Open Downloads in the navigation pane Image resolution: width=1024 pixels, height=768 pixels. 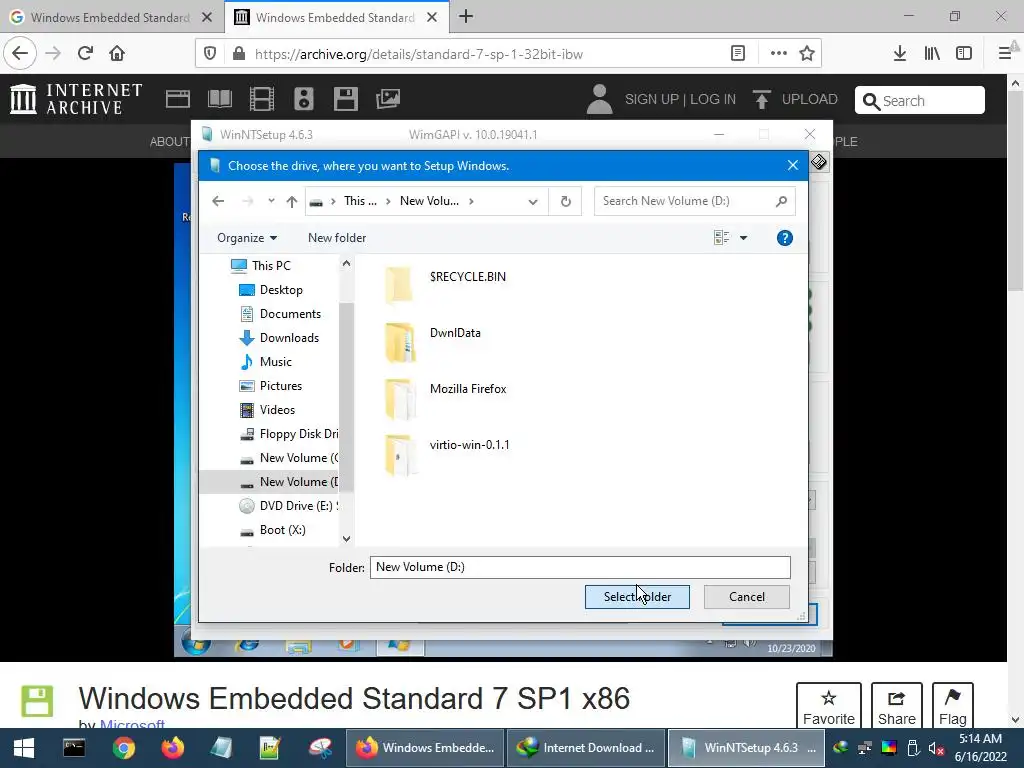pos(289,338)
